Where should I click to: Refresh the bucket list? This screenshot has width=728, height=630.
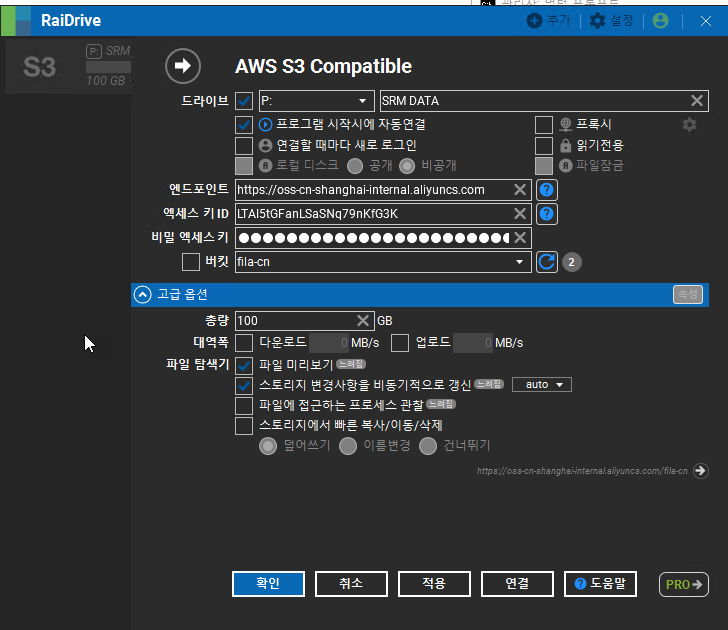tap(547, 262)
